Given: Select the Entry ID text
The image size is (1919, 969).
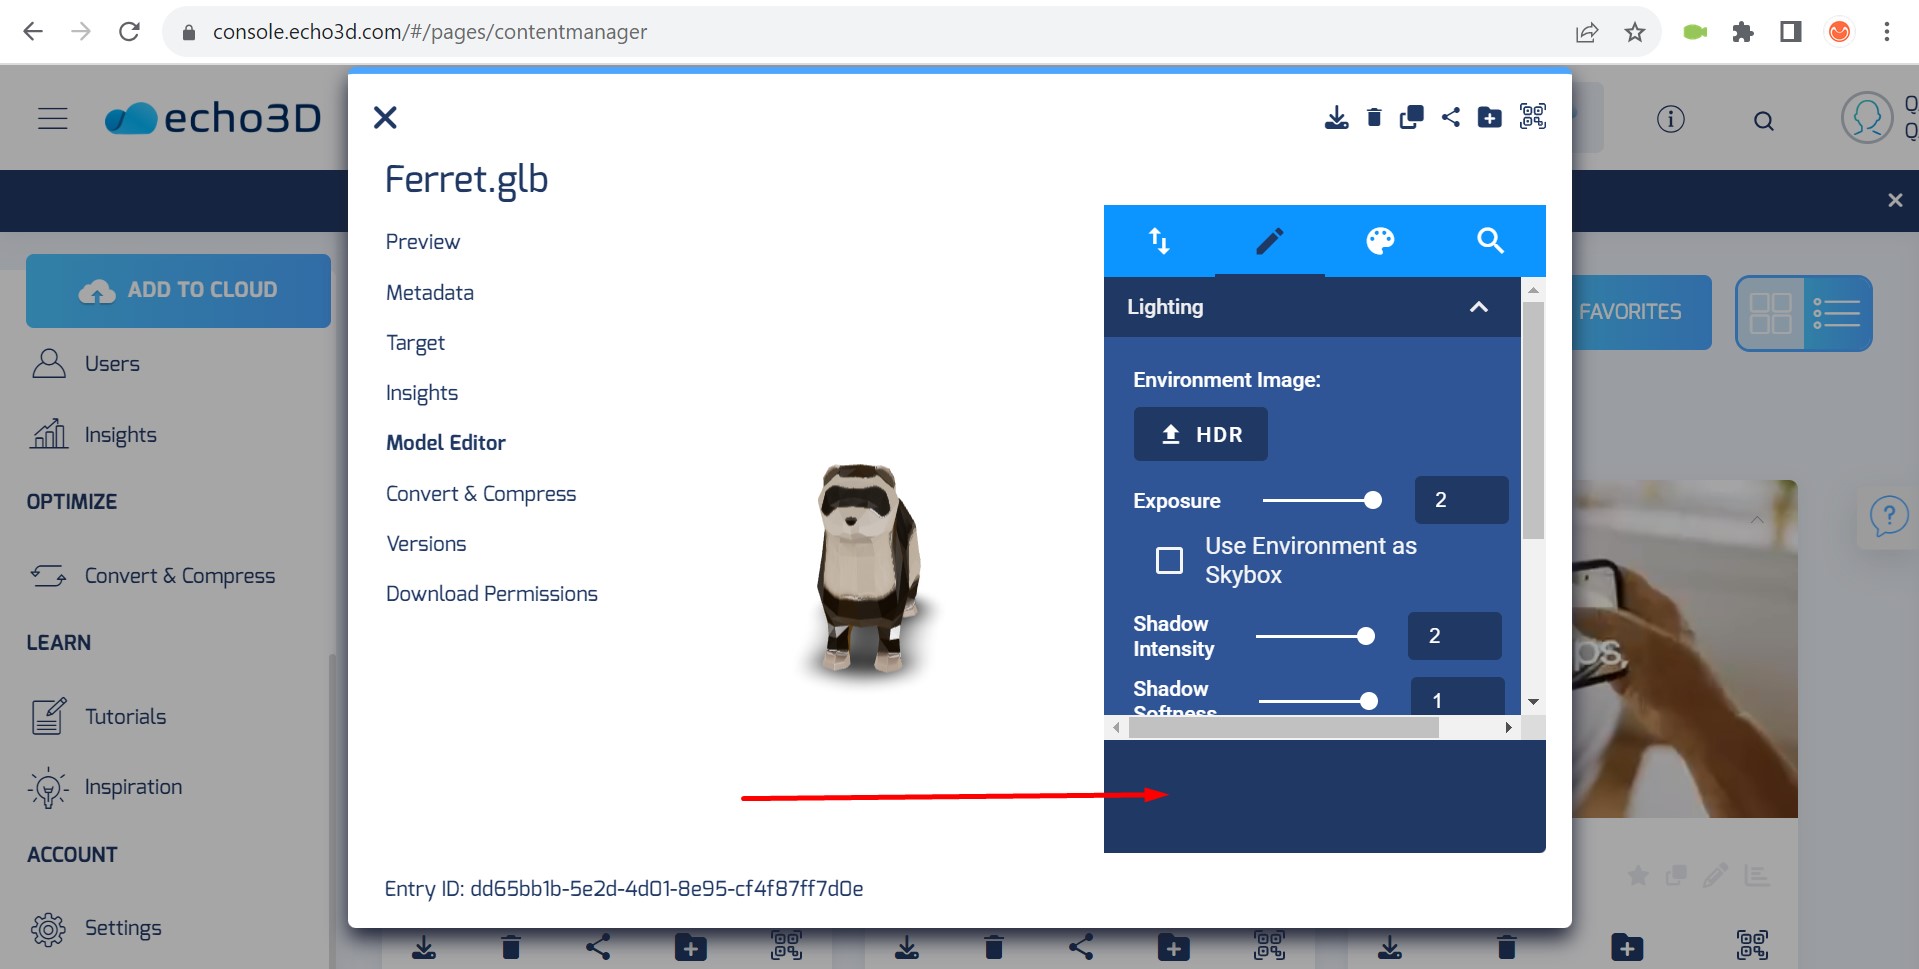Looking at the screenshot, I should pos(624,888).
